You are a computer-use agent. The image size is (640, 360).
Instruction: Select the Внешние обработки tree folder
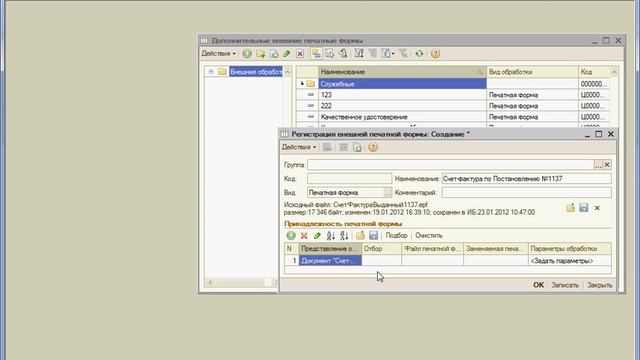pos(256,72)
